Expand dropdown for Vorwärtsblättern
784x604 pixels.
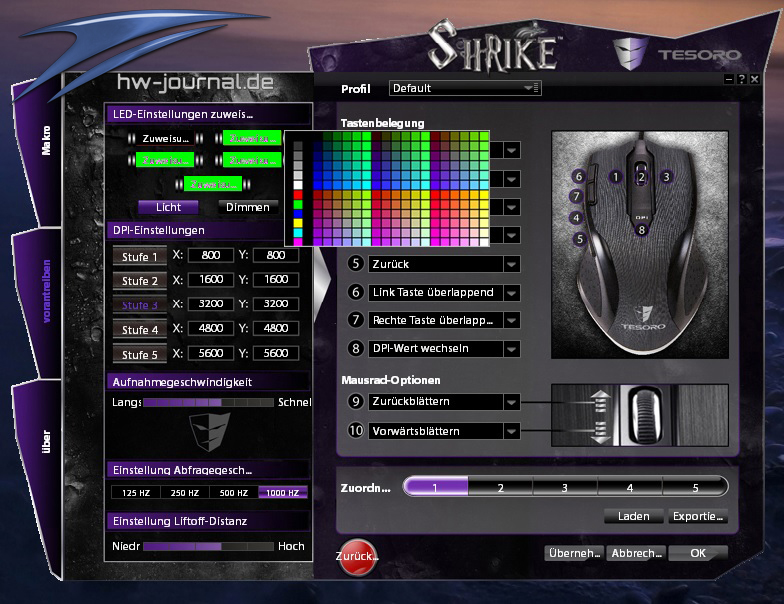coord(512,430)
